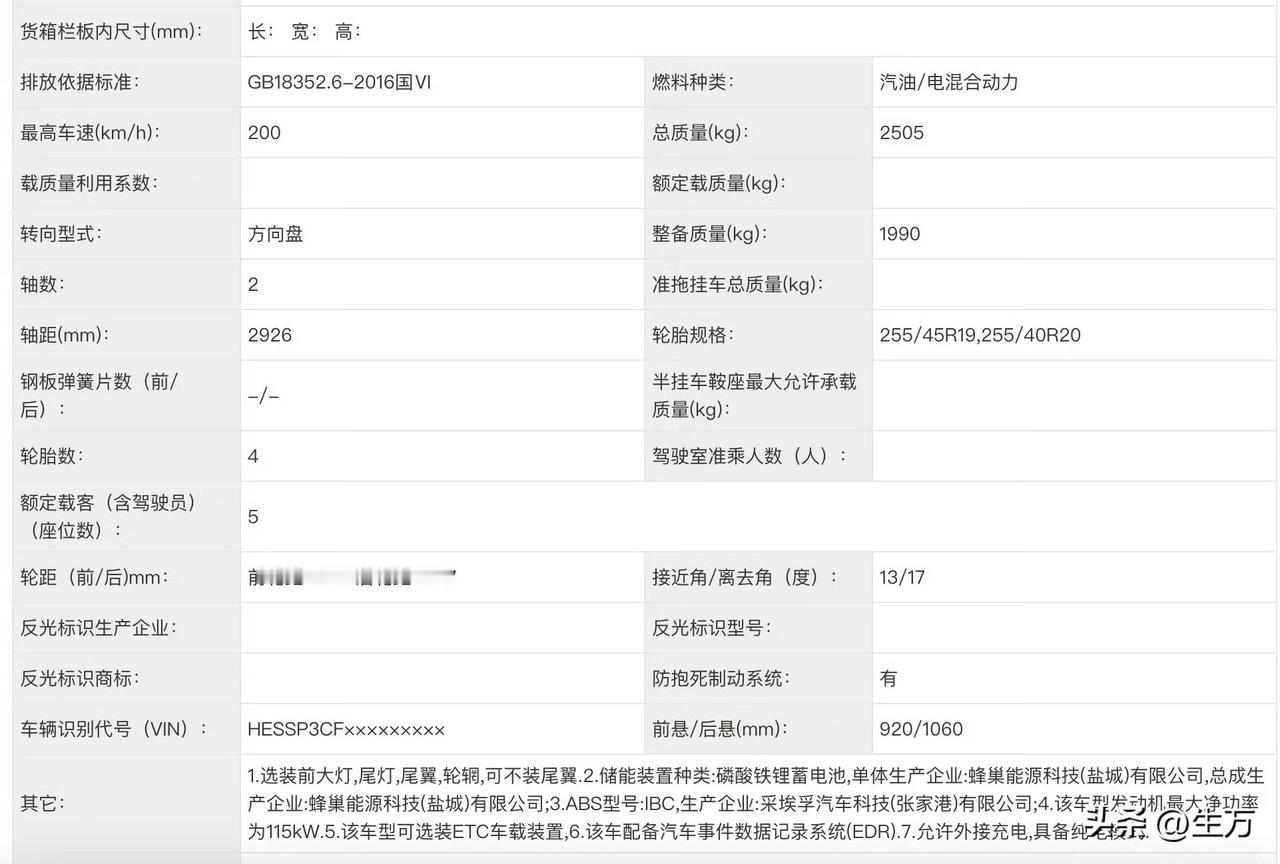
Task: Select the value "4" in the 轮胎数 row
Action: point(253,456)
